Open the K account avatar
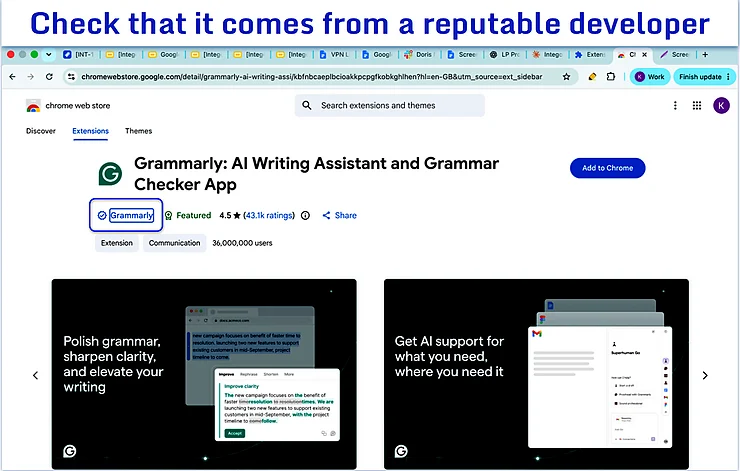 click(x=721, y=105)
